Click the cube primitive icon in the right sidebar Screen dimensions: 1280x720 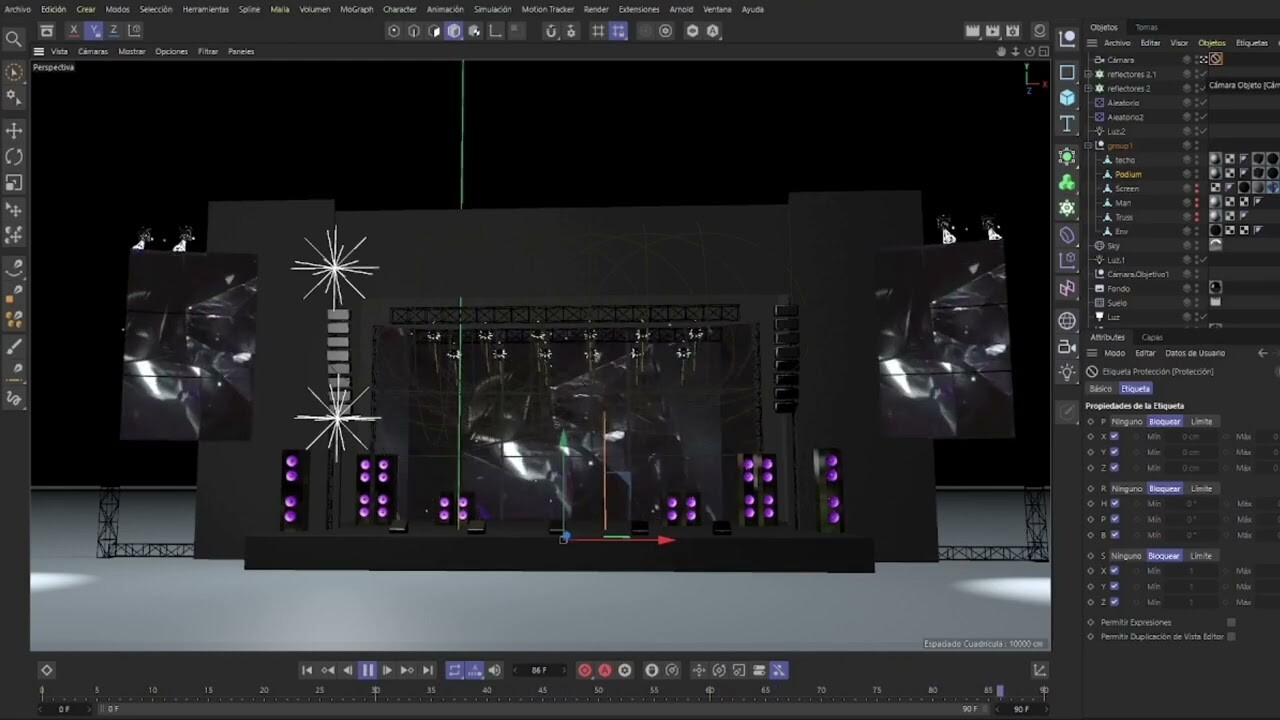click(x=1067, y=97)
